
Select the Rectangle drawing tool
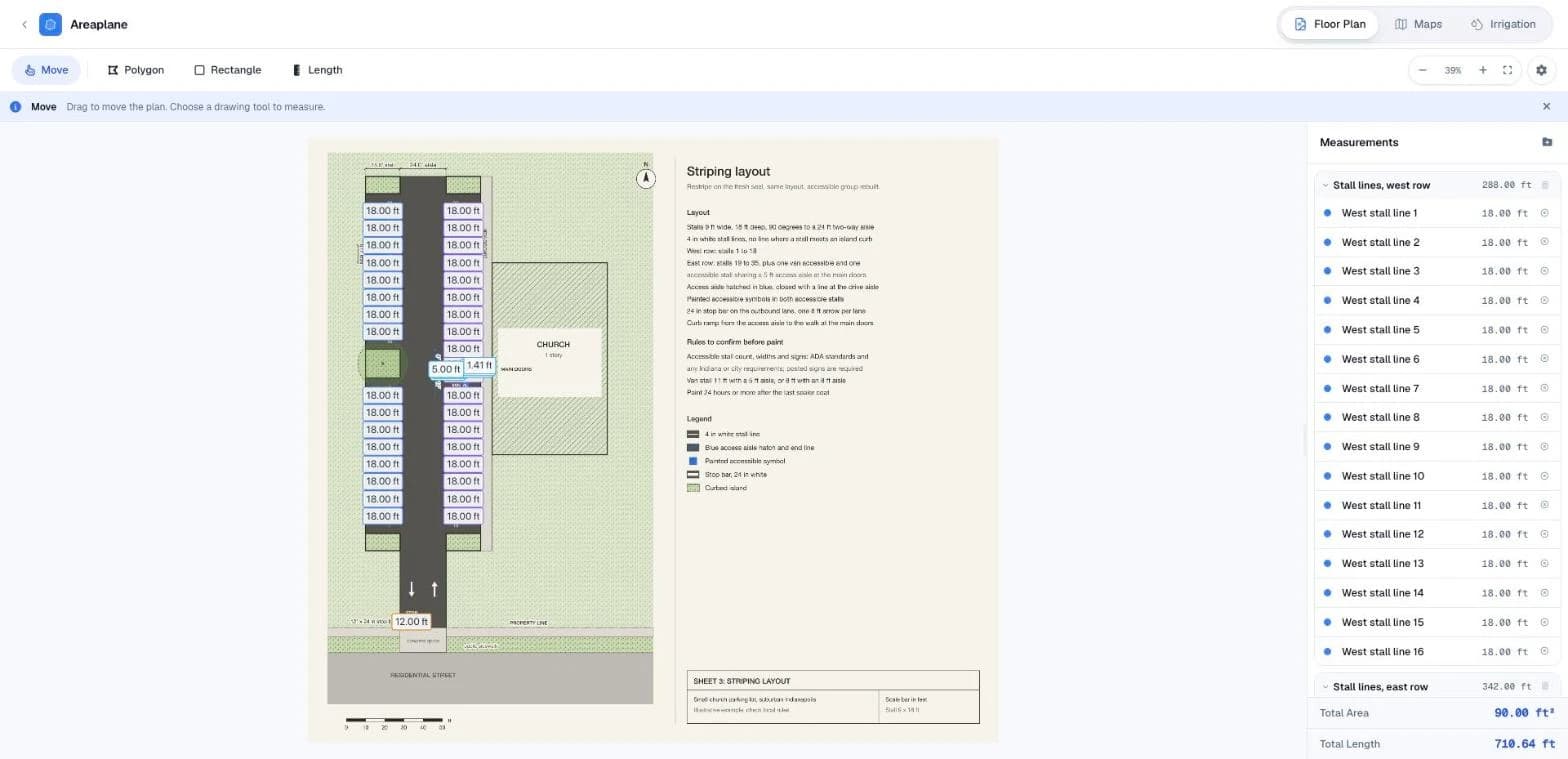click(x=228, y=70)
